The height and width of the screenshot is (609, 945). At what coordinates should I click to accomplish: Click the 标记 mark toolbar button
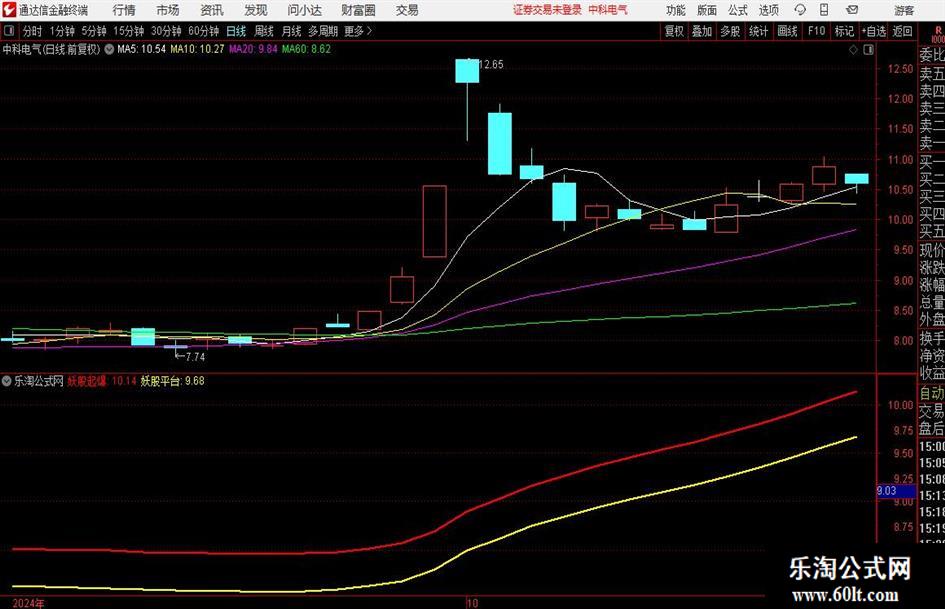pos(844,31)
